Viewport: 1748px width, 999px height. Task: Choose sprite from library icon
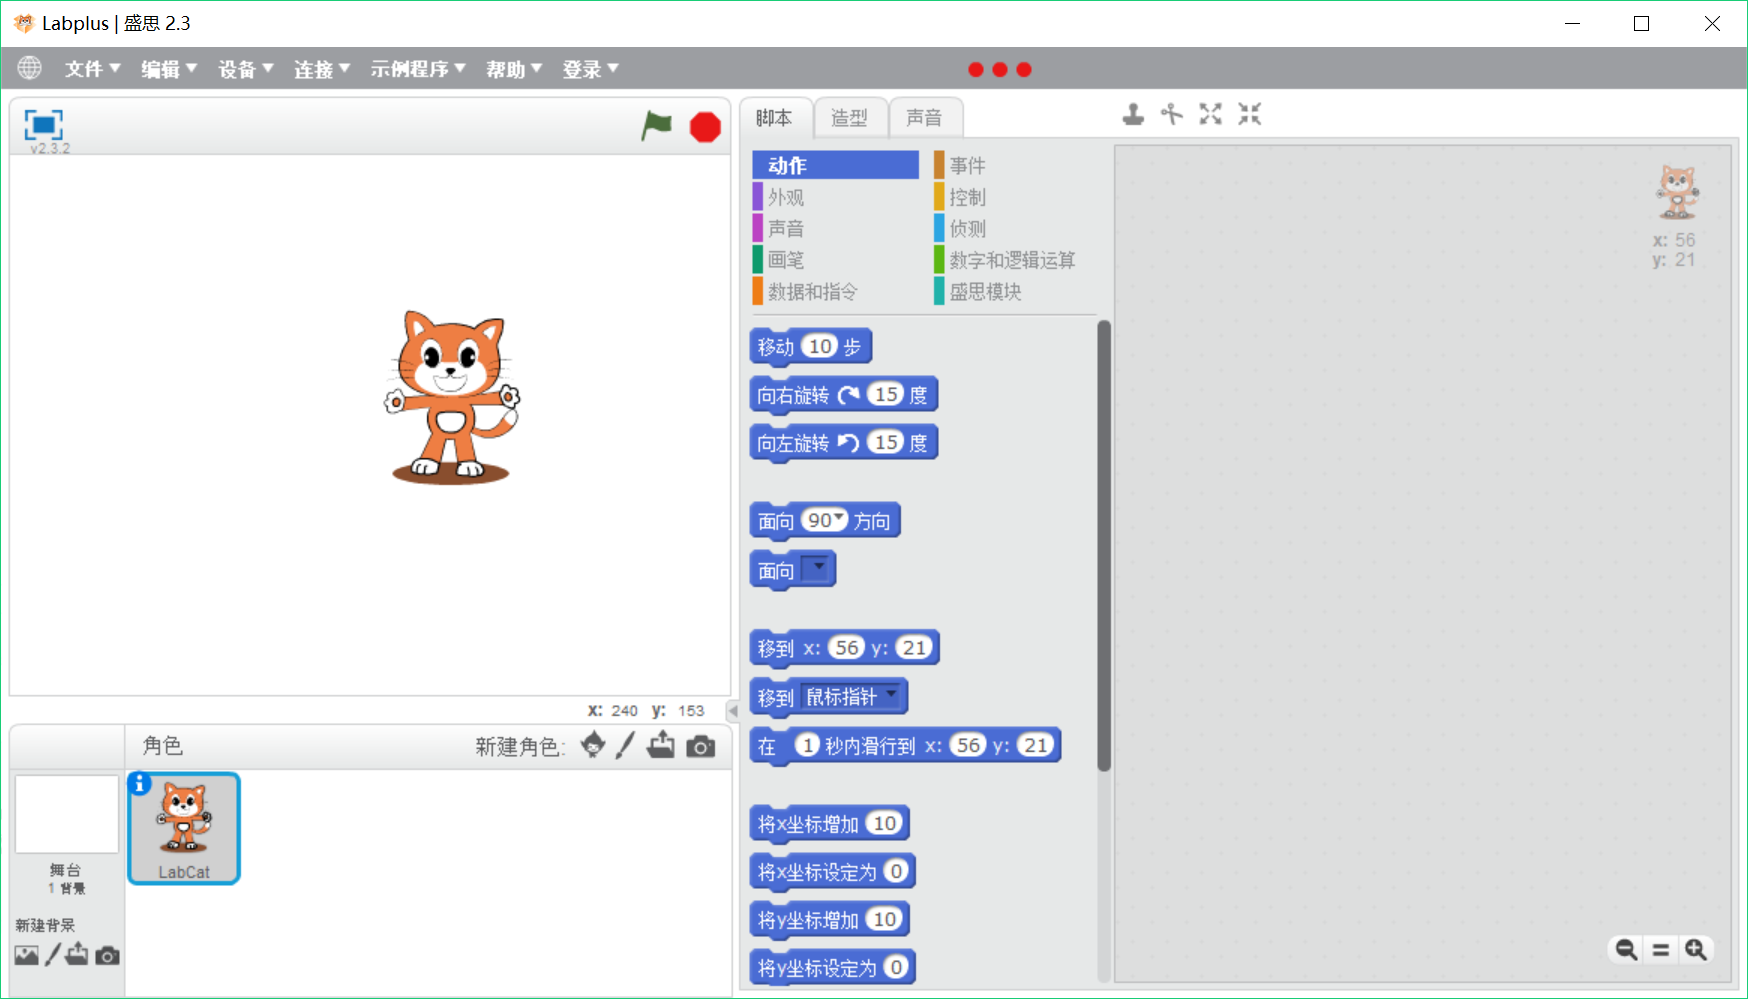tap(593, 745)
